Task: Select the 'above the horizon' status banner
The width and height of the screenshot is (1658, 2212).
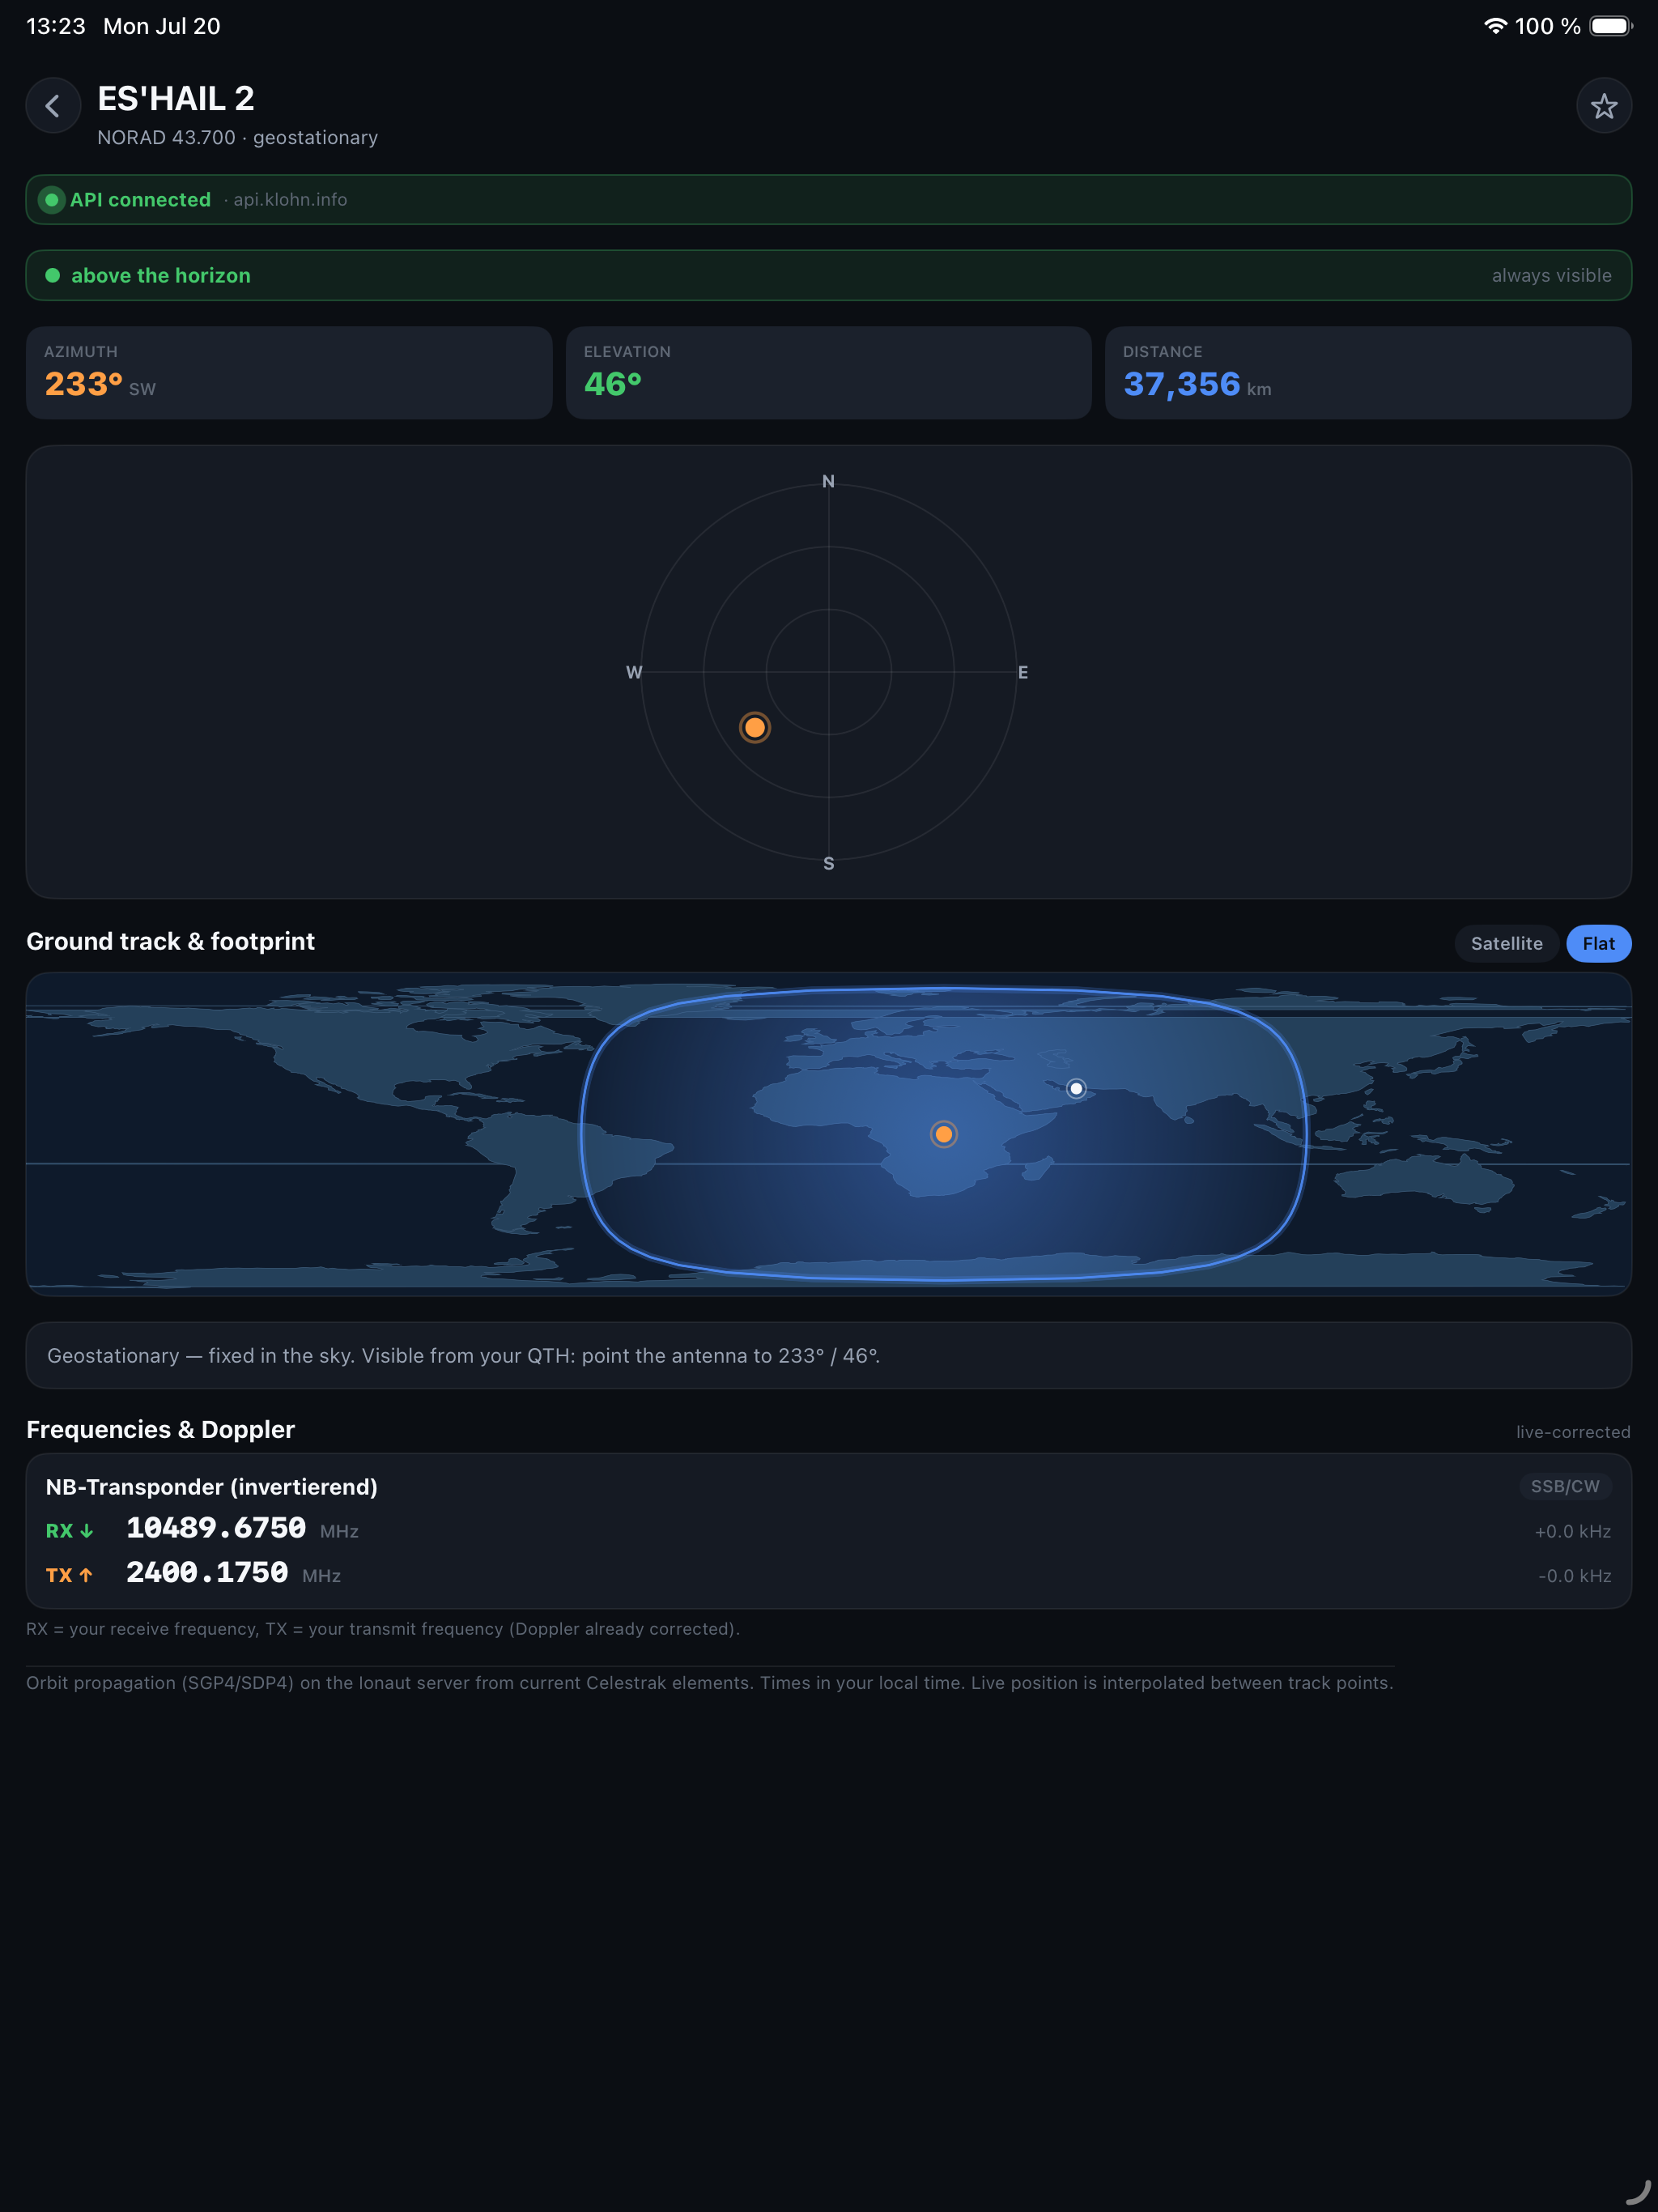Action: click(x=829, y=275)
